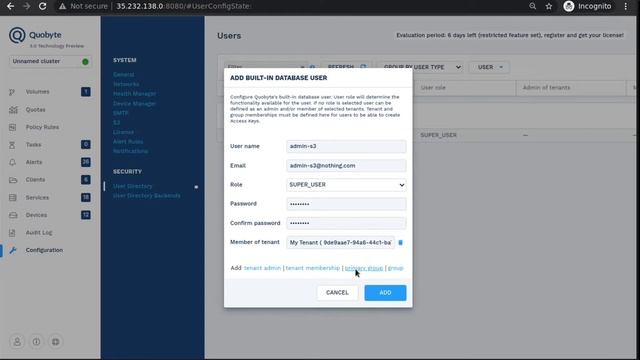Click the group link after primary group

396,268
